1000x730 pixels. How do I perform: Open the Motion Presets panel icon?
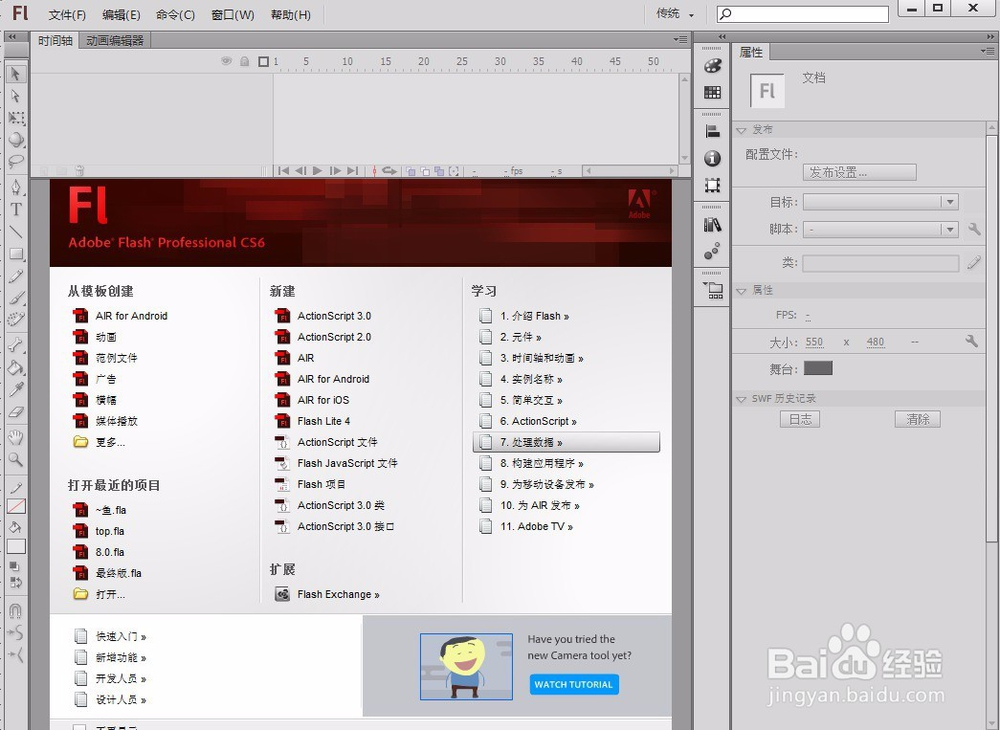(x=712, y=251)
